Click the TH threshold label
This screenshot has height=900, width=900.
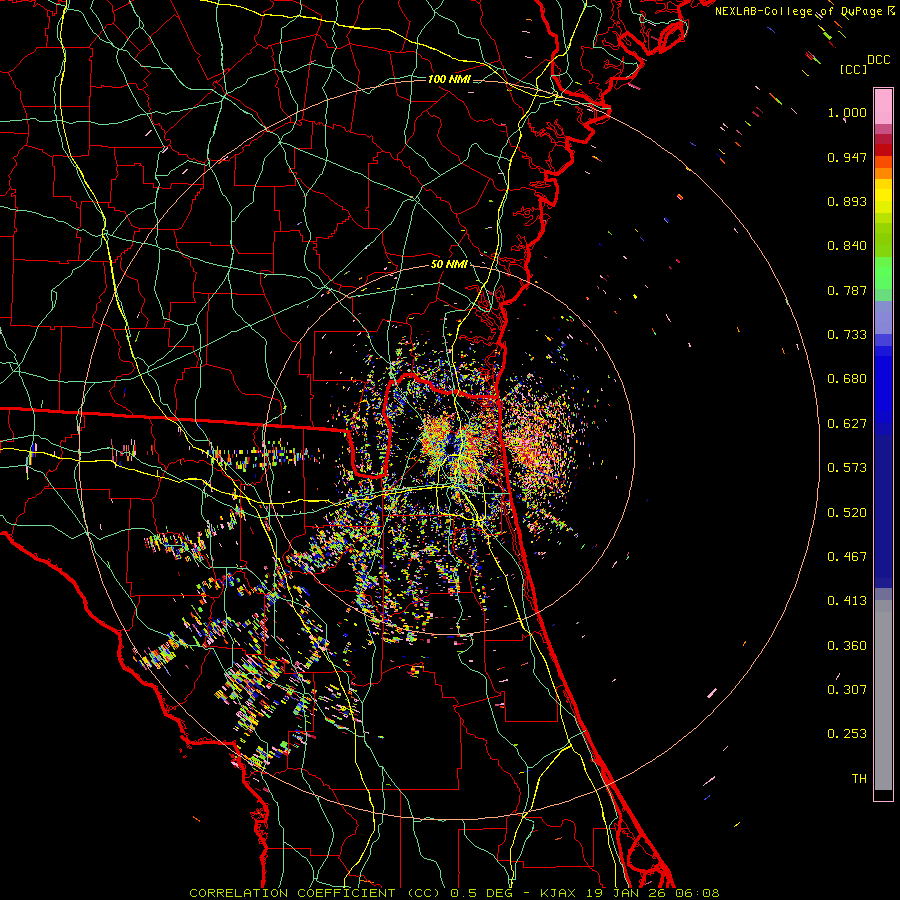[x=859, y=779]
